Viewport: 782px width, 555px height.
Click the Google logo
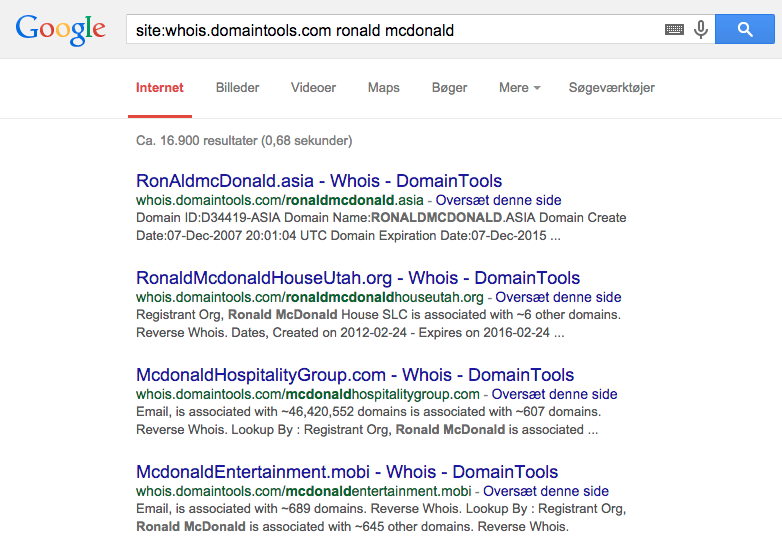[x=60, y=30]
